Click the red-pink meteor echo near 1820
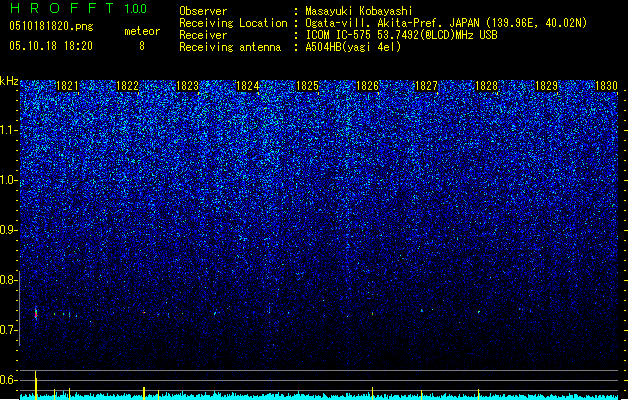629x400 pixels. [36, 313]
